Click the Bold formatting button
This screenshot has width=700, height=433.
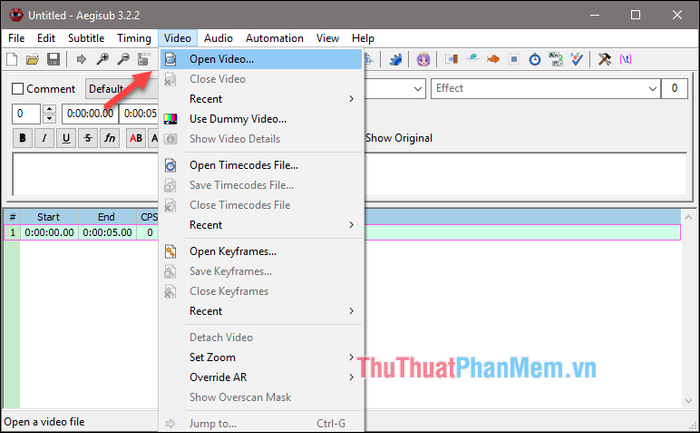[22, 138]
